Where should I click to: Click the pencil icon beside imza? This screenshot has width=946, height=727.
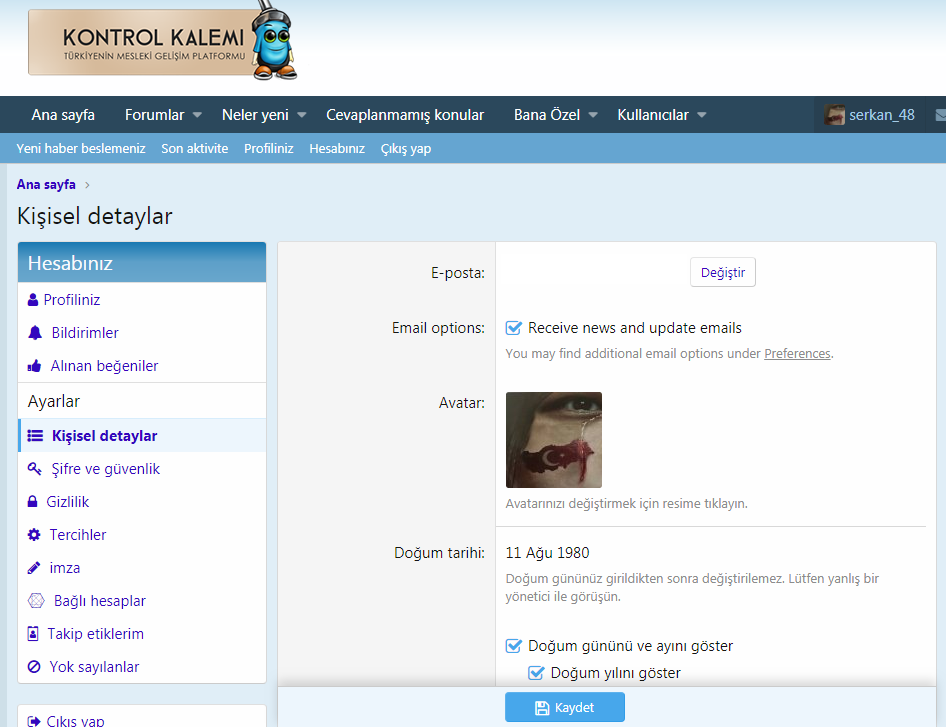click(34, 568)
